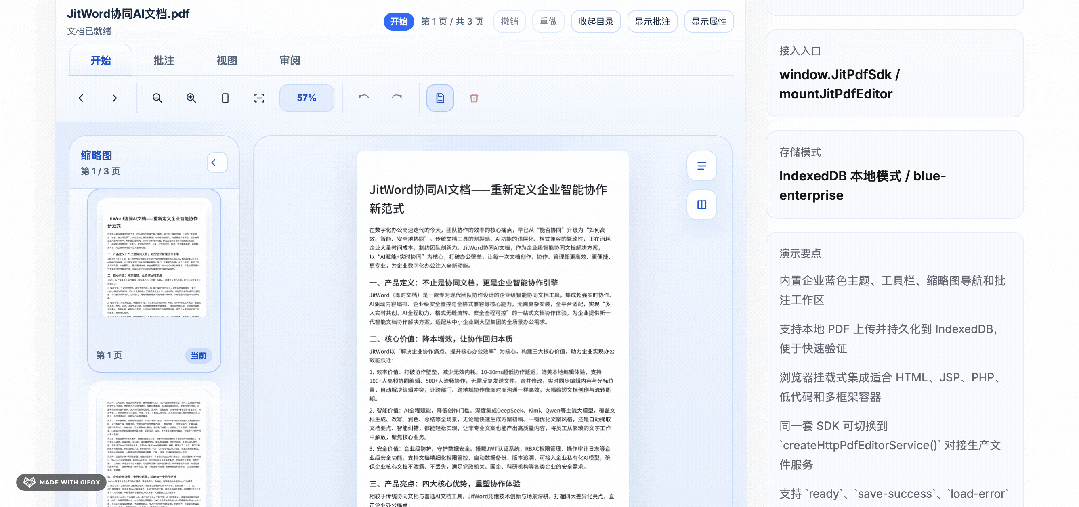This screenshot has height=507, width=1079.
Task: Click the 存储模式 label
Action: (x=800, y=153)
